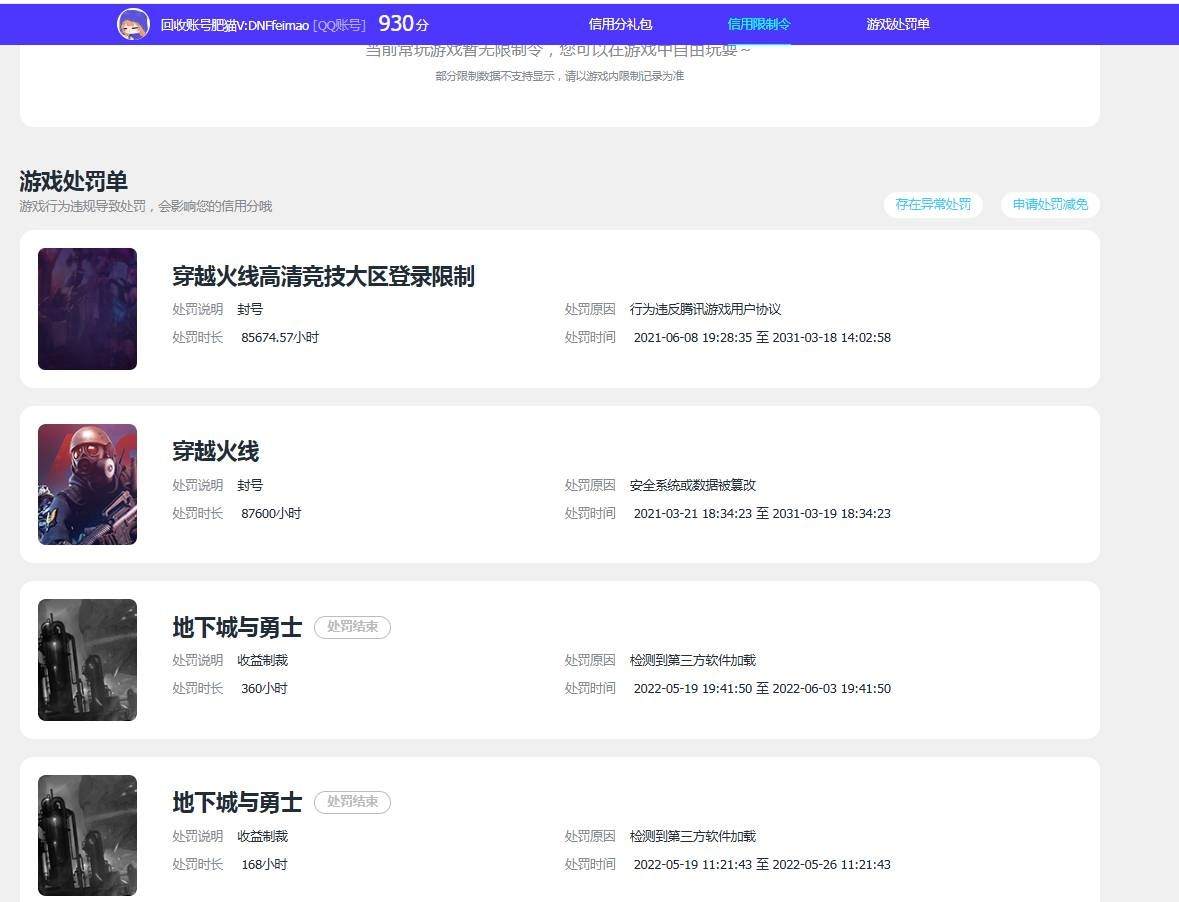Click the 游戏处罚单 section heading
Image resolution: width=1179 pixels, height=902 pixels.
point(74,181)
